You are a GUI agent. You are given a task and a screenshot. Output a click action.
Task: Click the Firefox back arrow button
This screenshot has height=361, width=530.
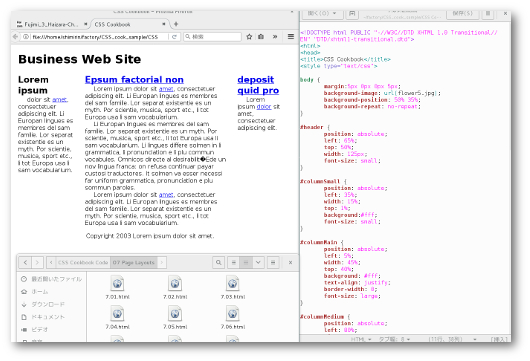pyautogui.click(x=15, y=37)
